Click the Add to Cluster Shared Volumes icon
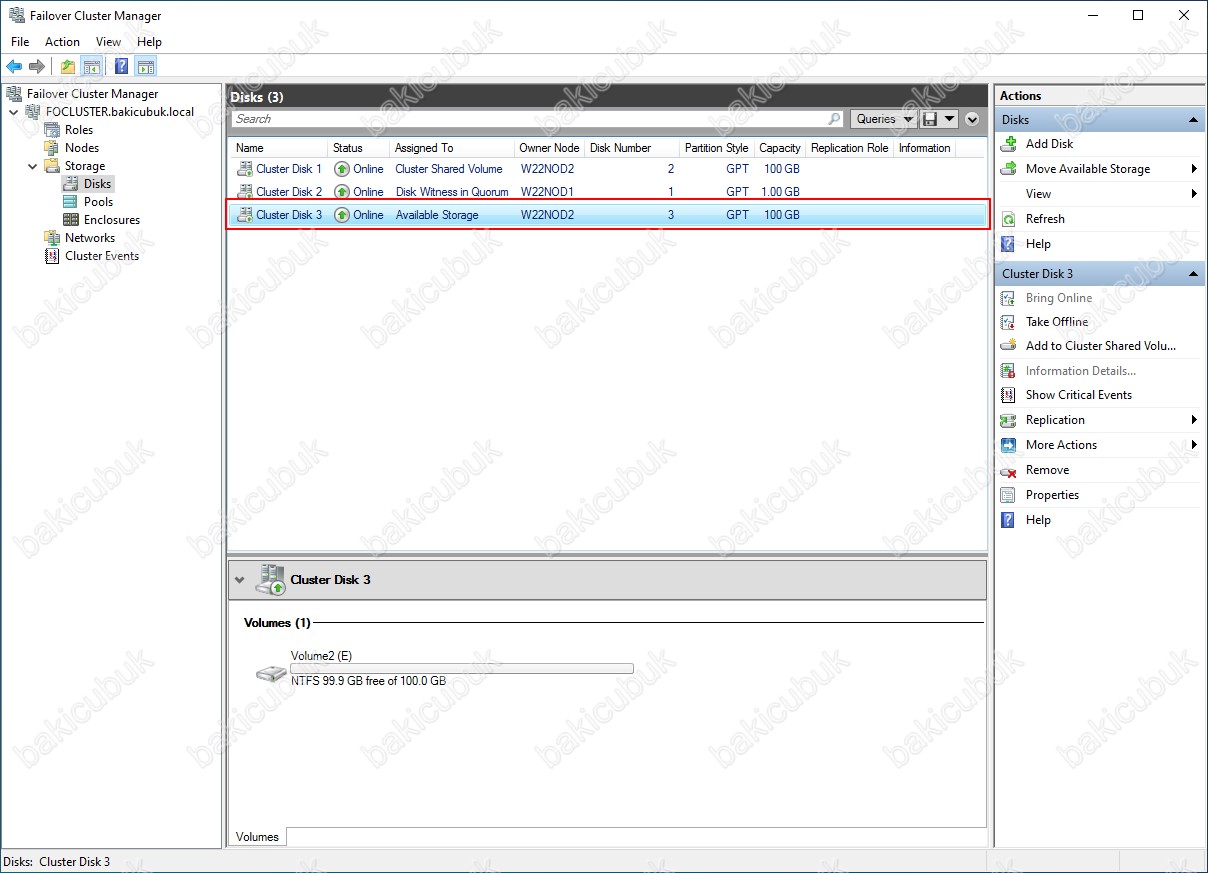 [1008, 346]
